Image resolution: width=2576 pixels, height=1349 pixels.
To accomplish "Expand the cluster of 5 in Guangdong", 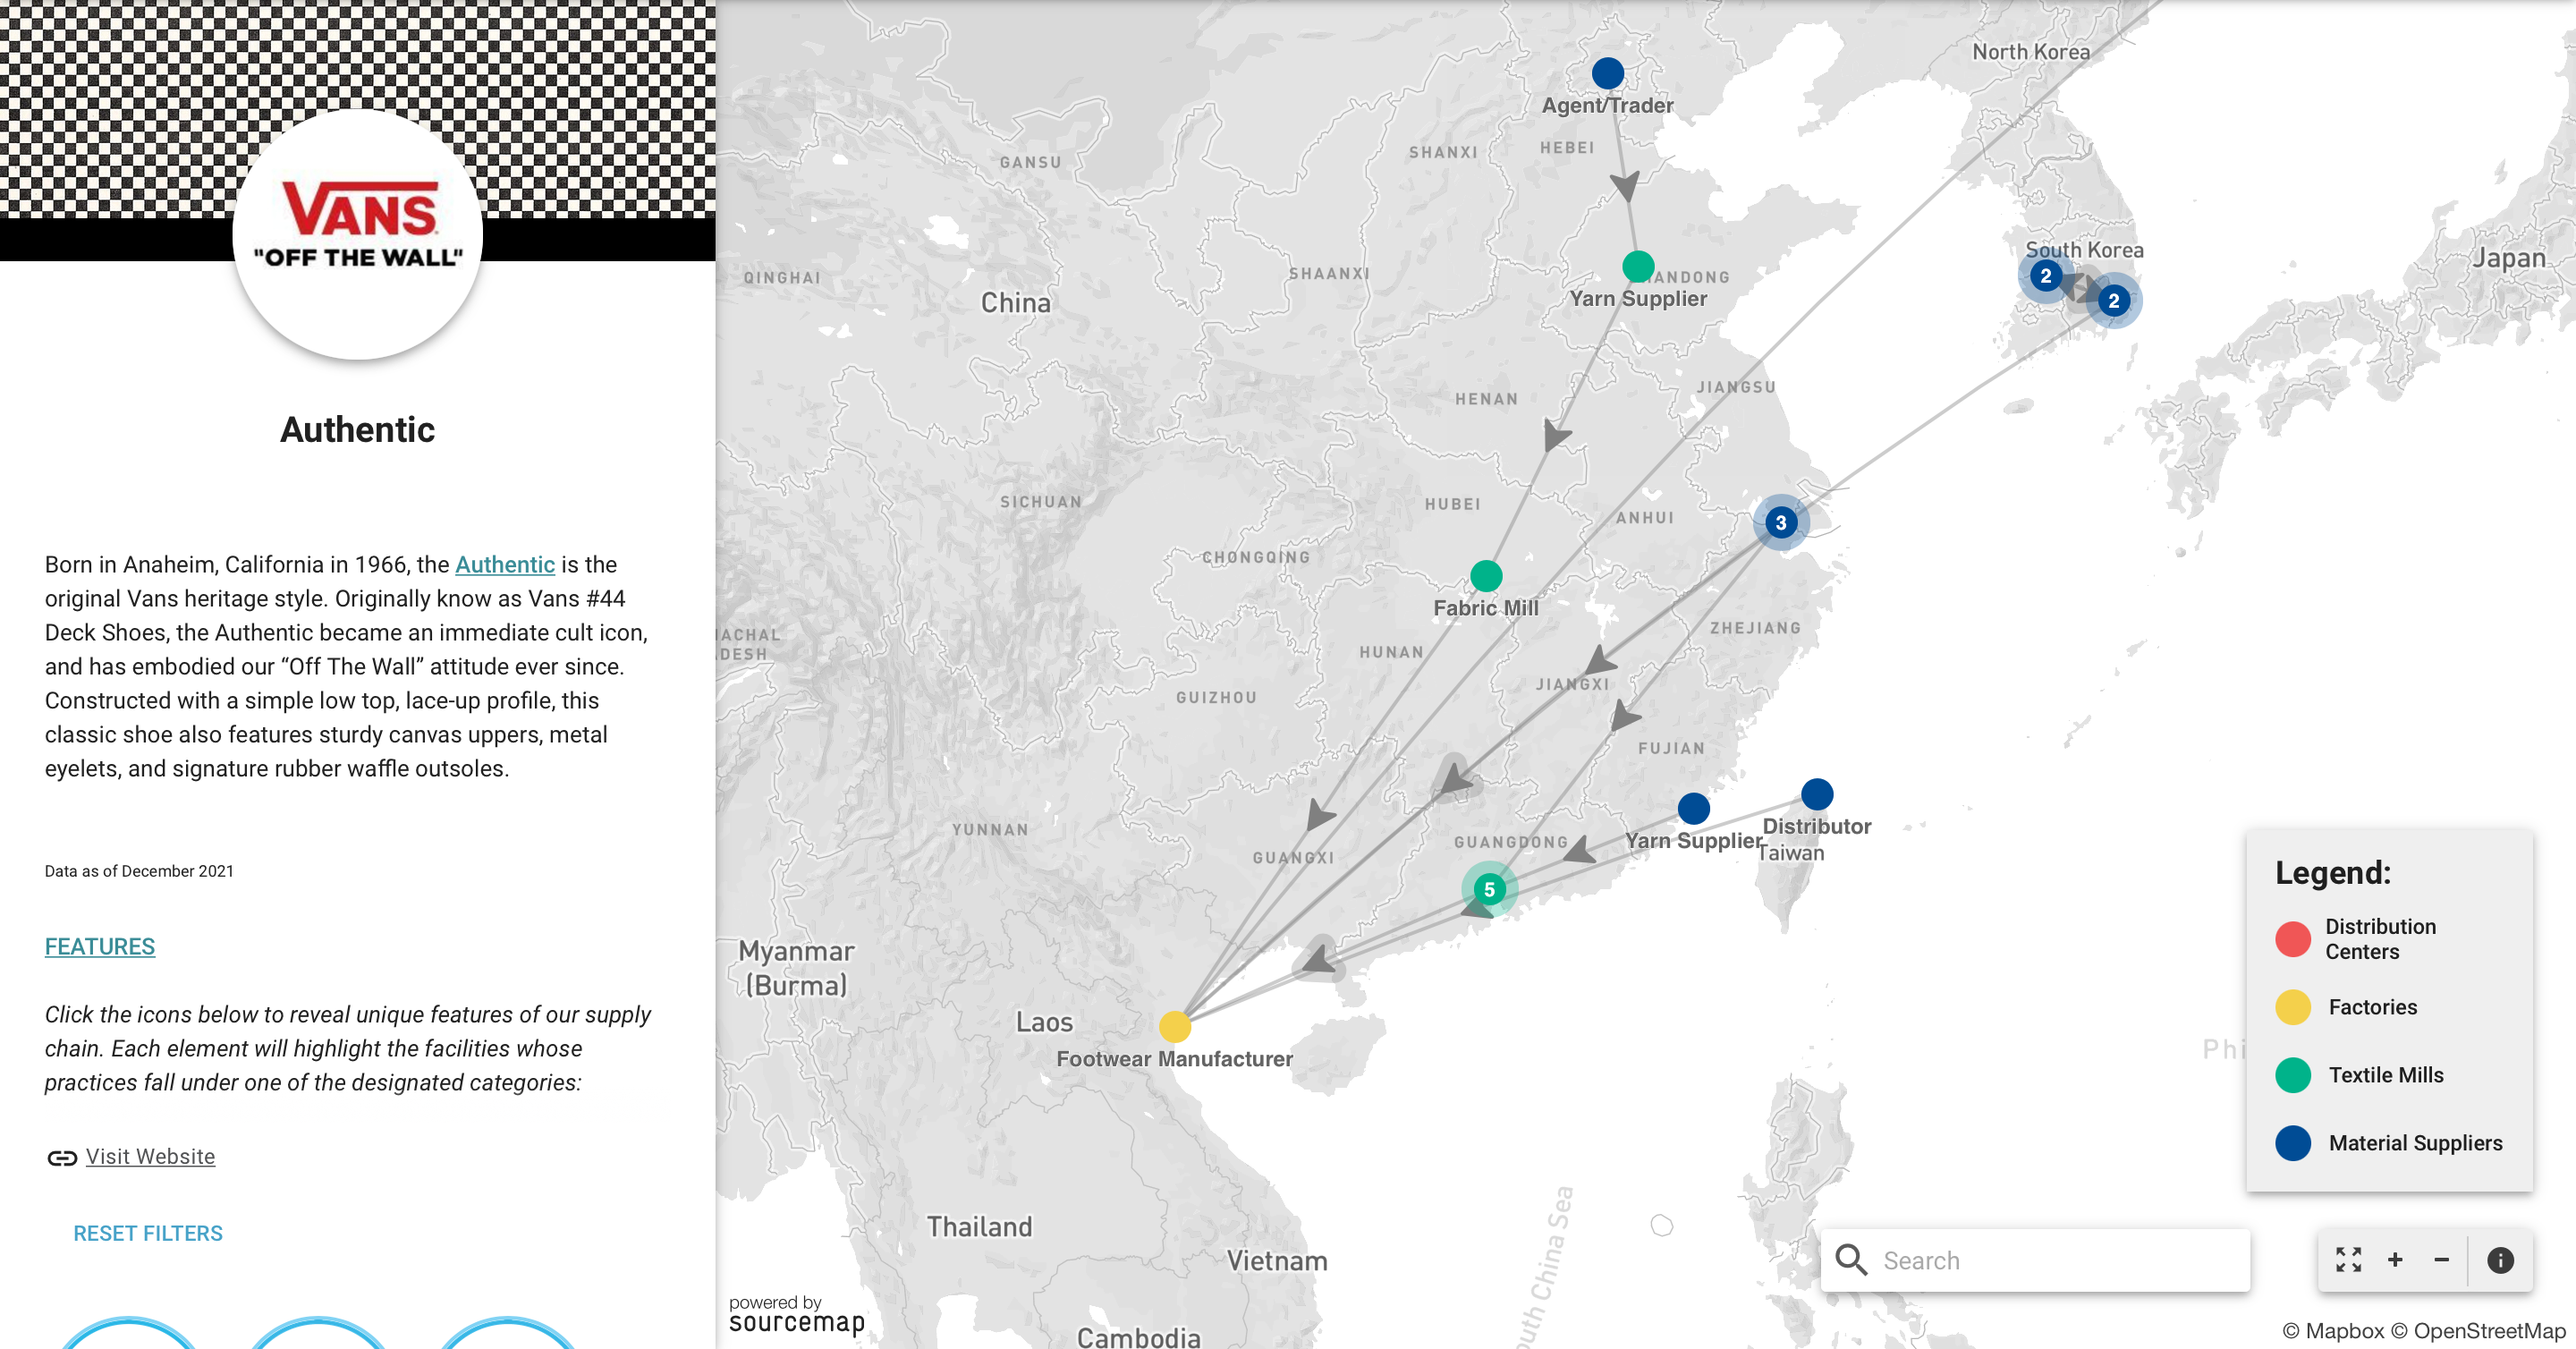I will [x=1489, y=889].
